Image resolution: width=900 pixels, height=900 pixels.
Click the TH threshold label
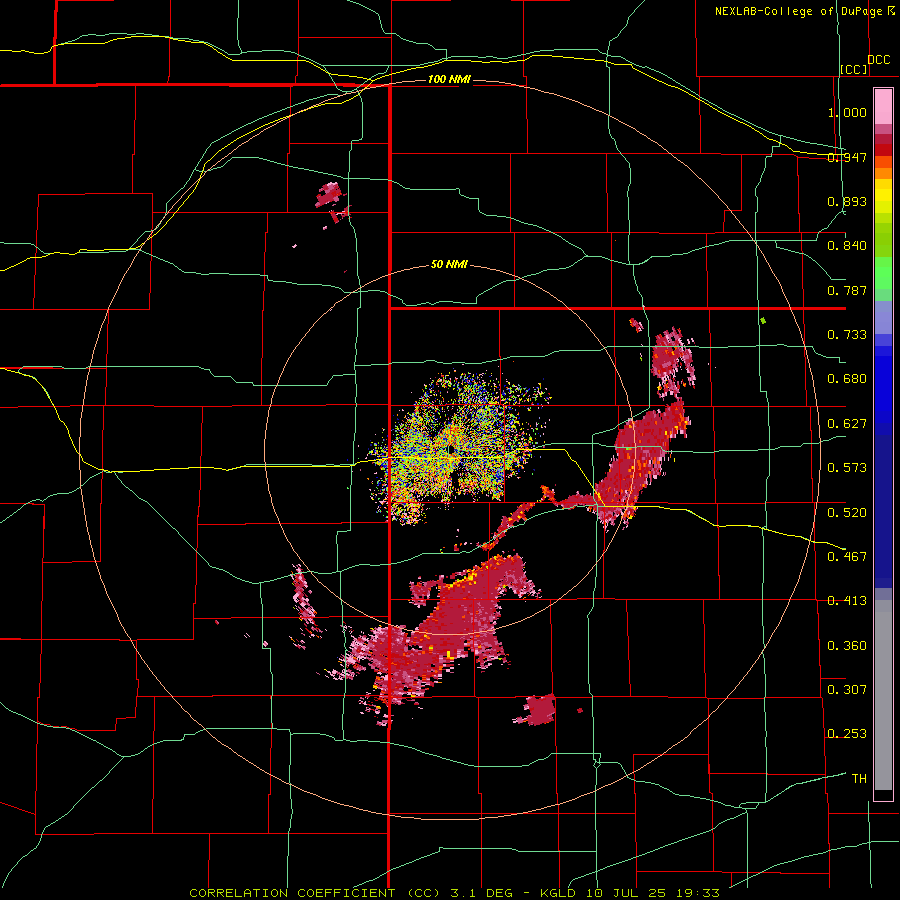point(859,779)
